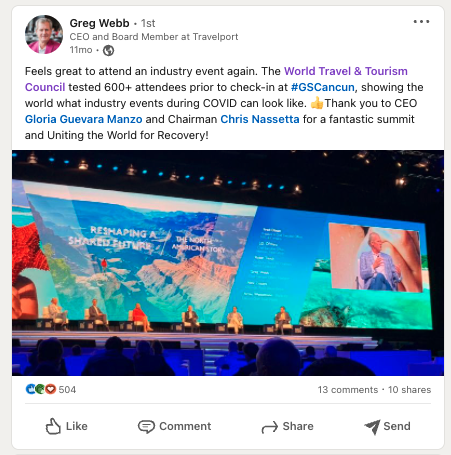Open the summit stage photo

pos(228,263)
